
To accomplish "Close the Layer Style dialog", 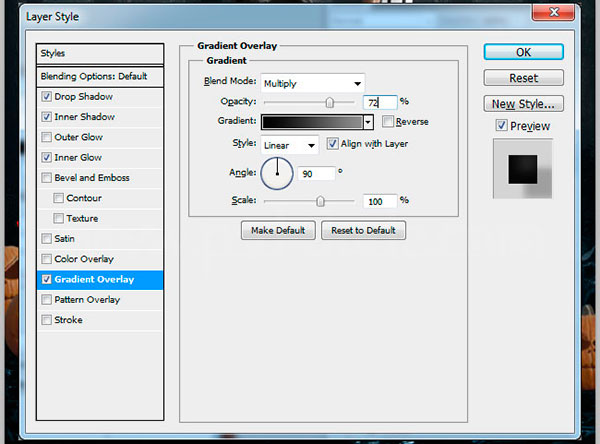I will tap(553, 12).
